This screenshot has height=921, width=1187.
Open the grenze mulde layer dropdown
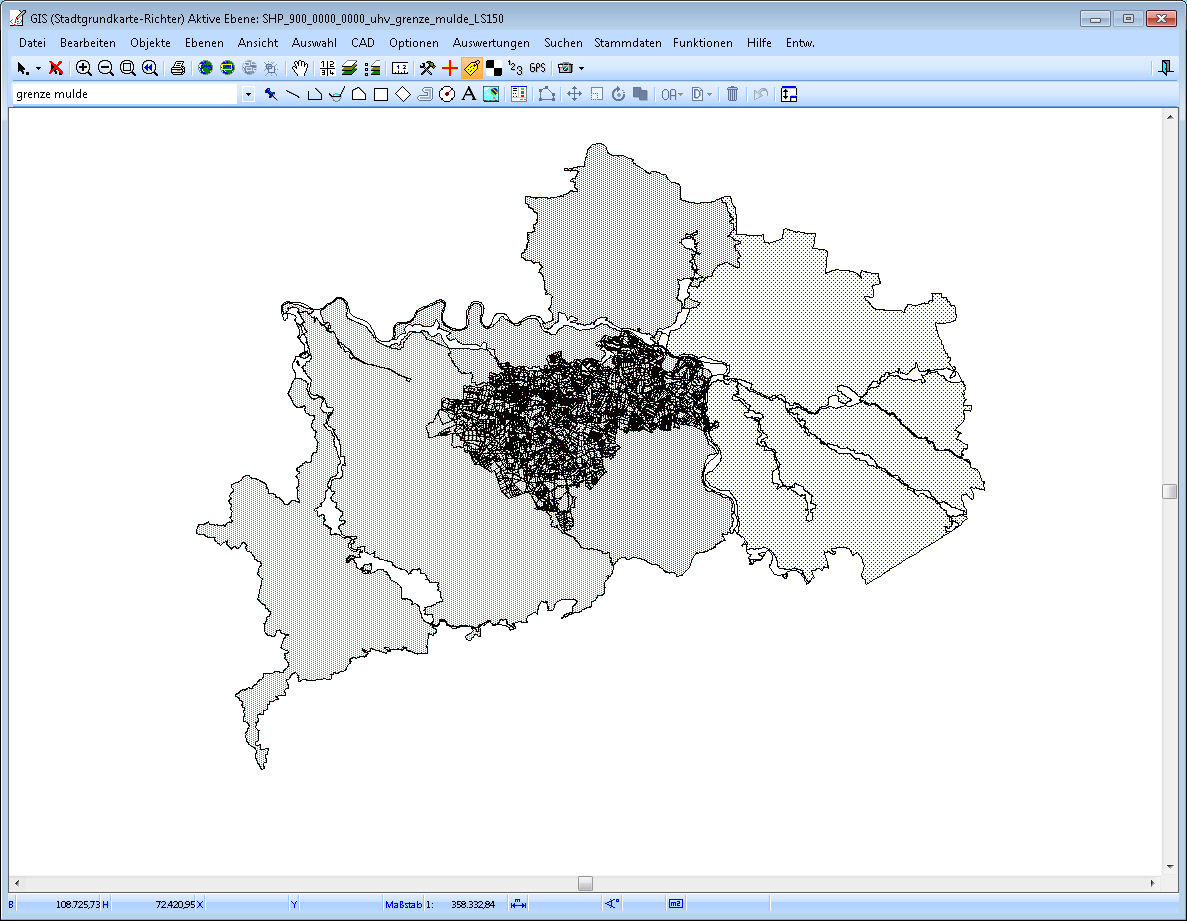point(248,95)
